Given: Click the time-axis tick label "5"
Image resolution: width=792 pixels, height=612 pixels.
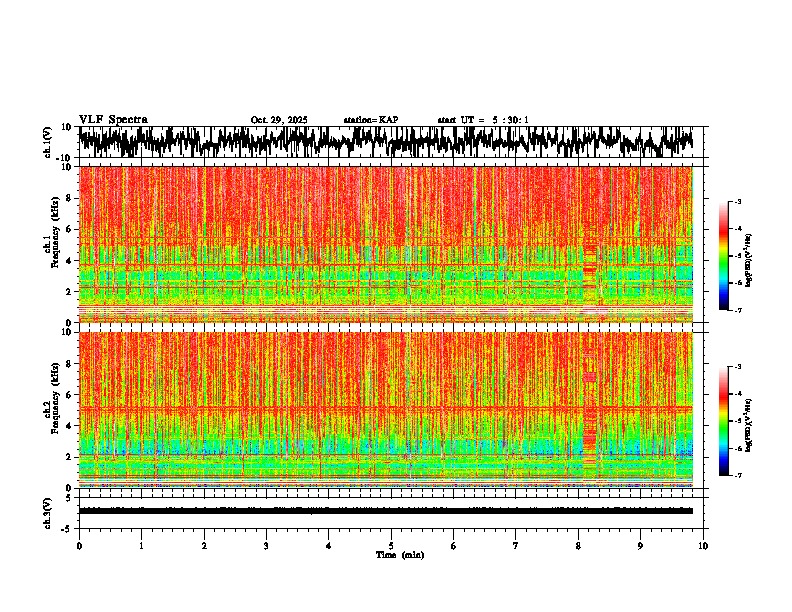Looking at the screenshot, I should (x=391, y=546).
